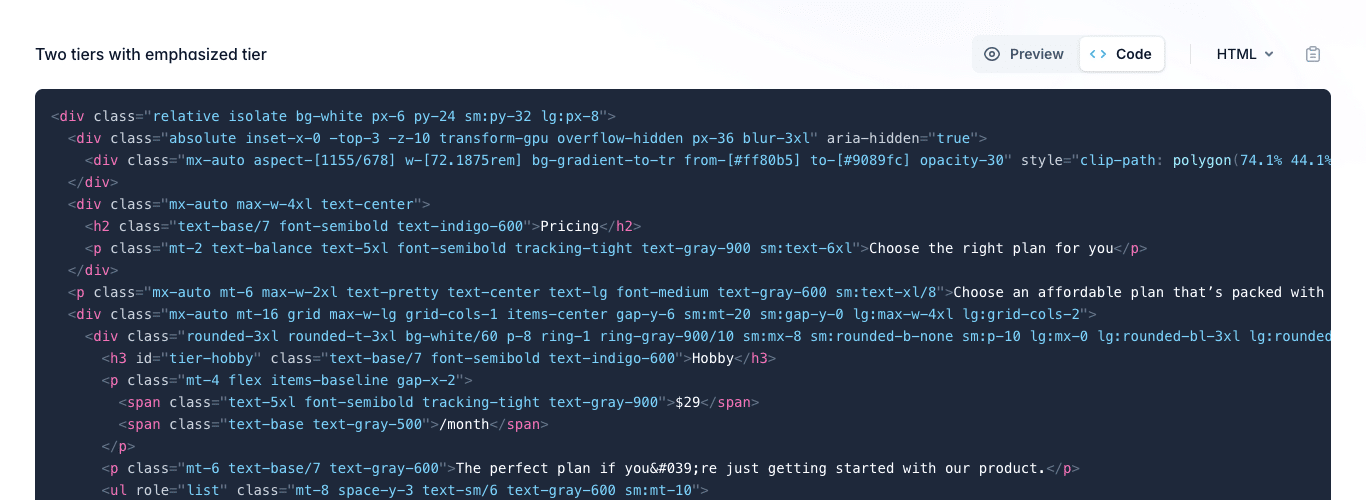Image resolution: width=1366 pixels, height=500 pixels.
Task: Select the Code tab label
Action: [1134, 54]
